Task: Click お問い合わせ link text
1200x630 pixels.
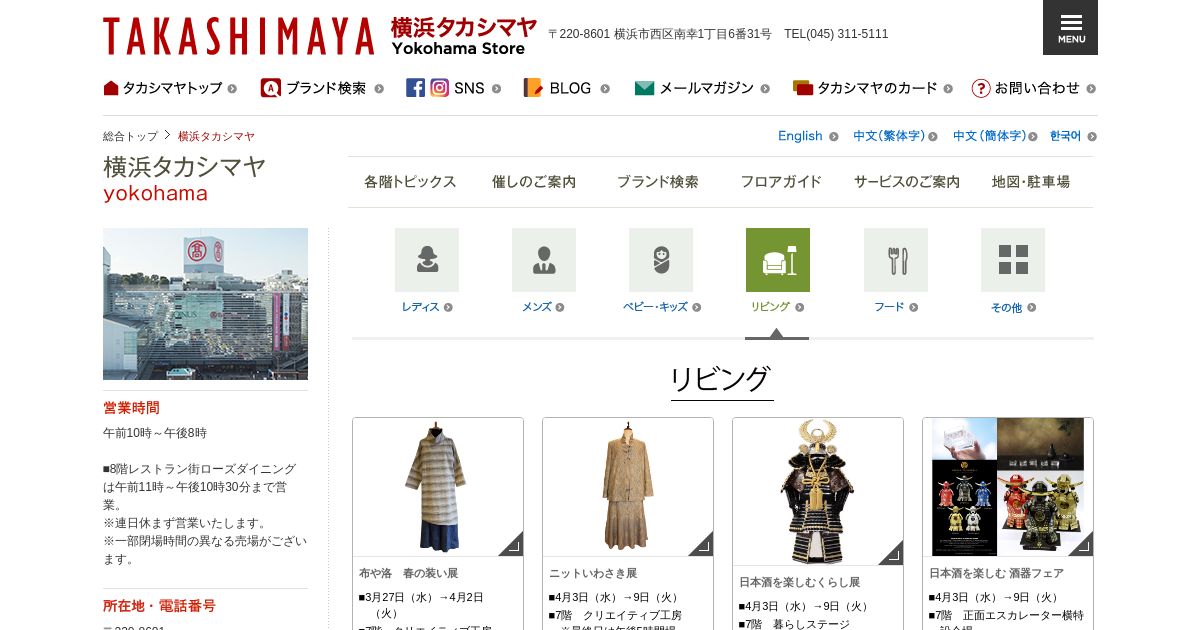Action: pos(1037,88)
